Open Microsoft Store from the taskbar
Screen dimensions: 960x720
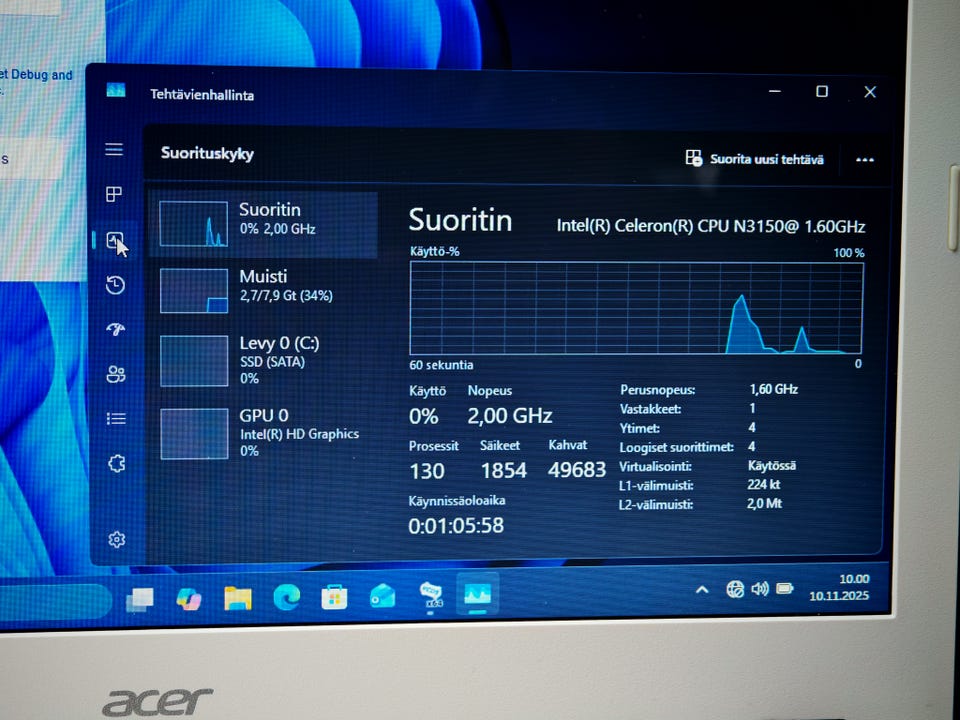334,596
